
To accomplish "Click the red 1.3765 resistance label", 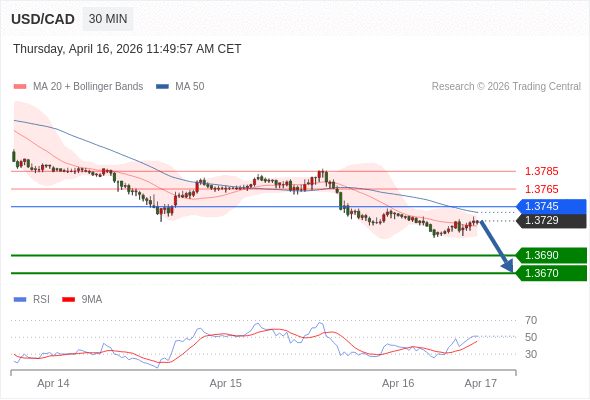I will tap(541, 189).
